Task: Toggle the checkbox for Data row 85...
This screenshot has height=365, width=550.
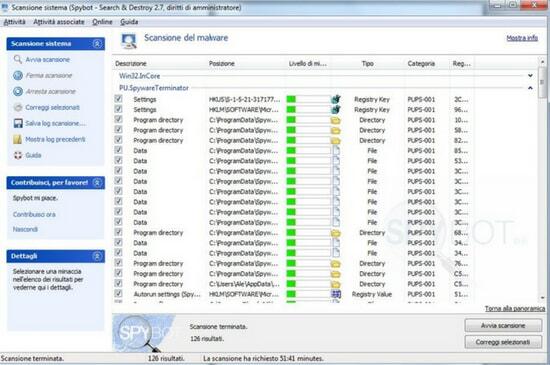Action: click(x=119, y=150)
